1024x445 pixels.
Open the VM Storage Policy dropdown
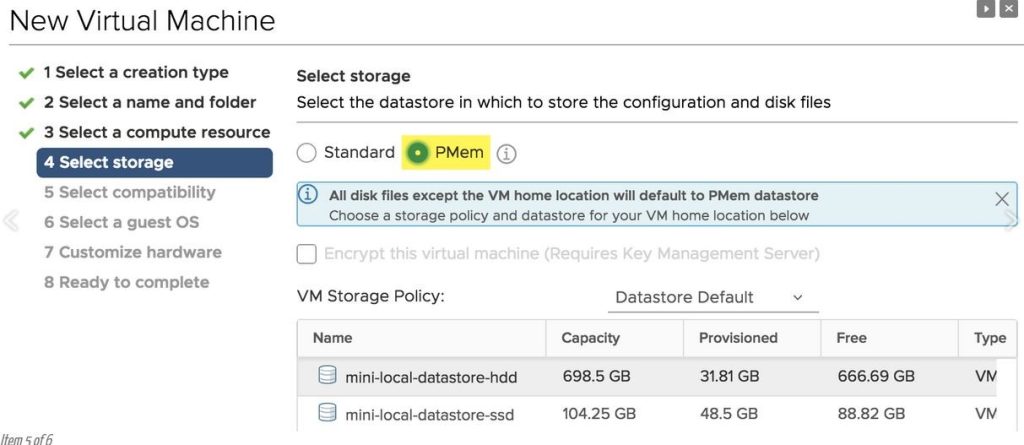[x=712, y=297]
